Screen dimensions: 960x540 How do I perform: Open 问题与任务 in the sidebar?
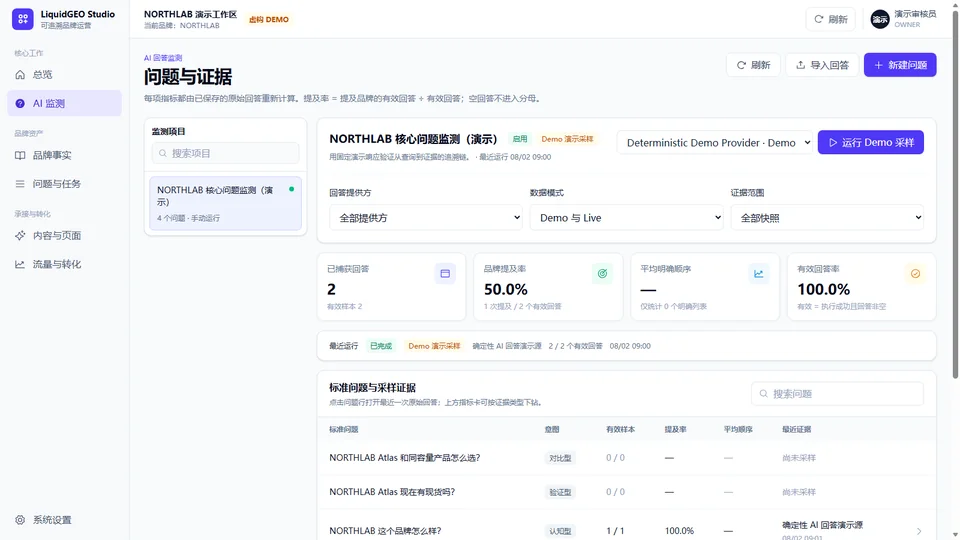(64, 184)
